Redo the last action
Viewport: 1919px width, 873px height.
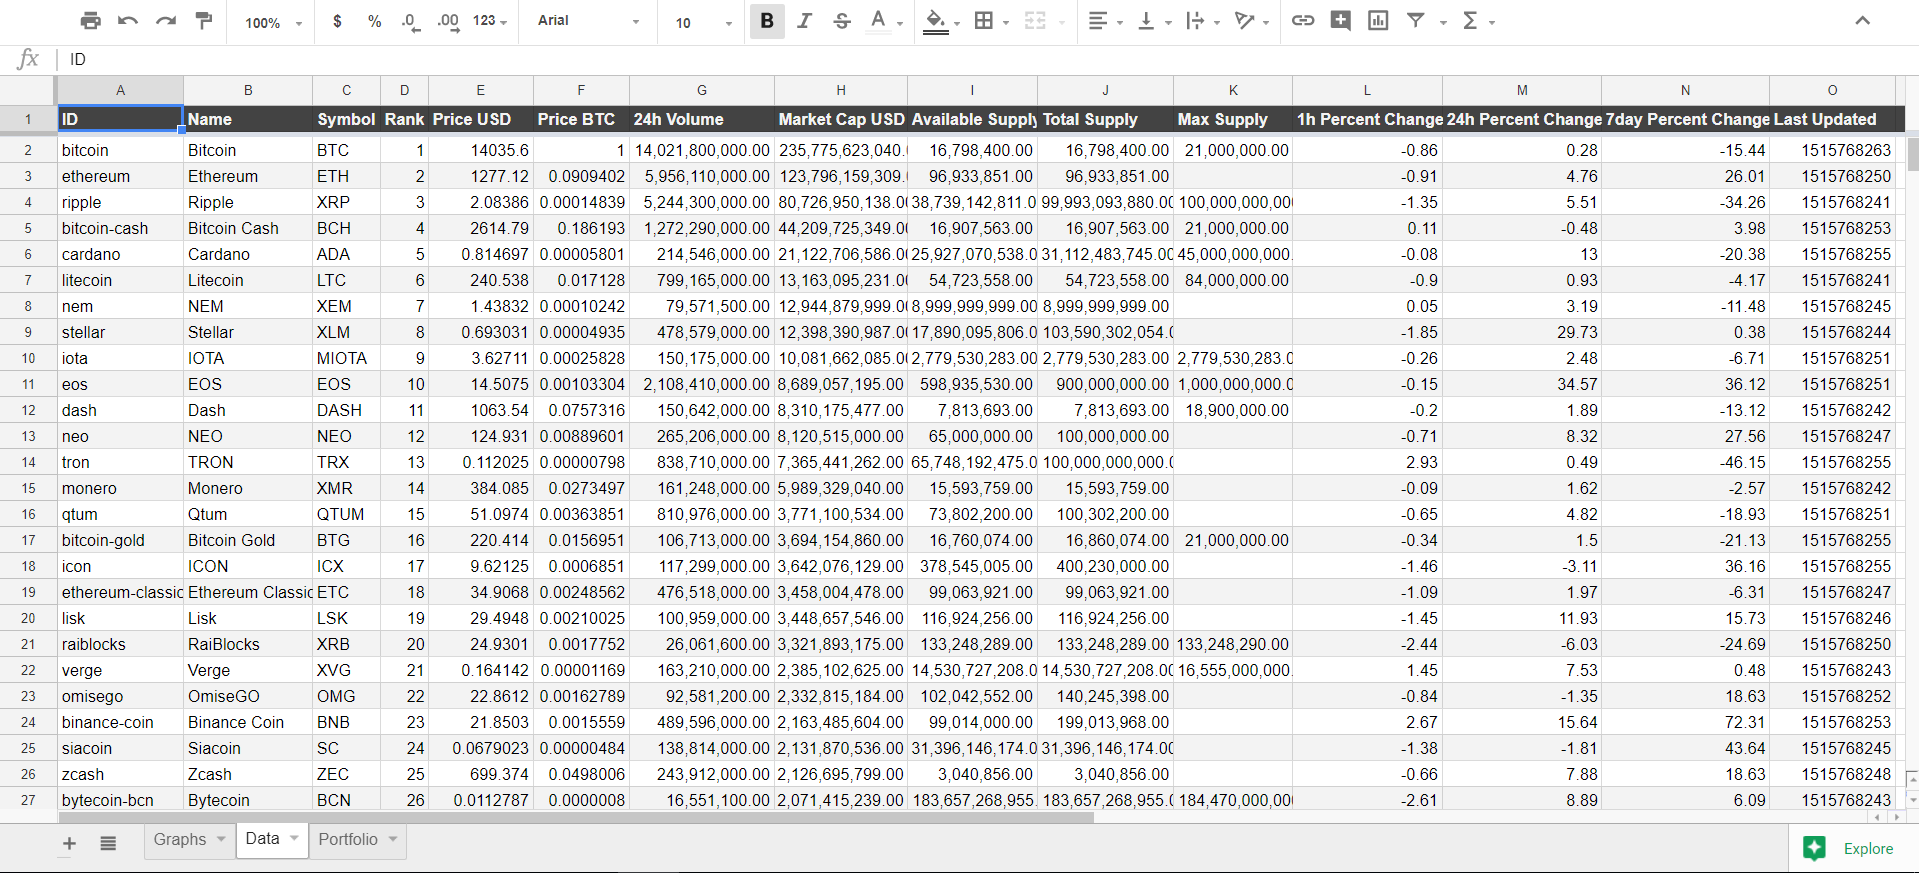click(x=166, y=21)
